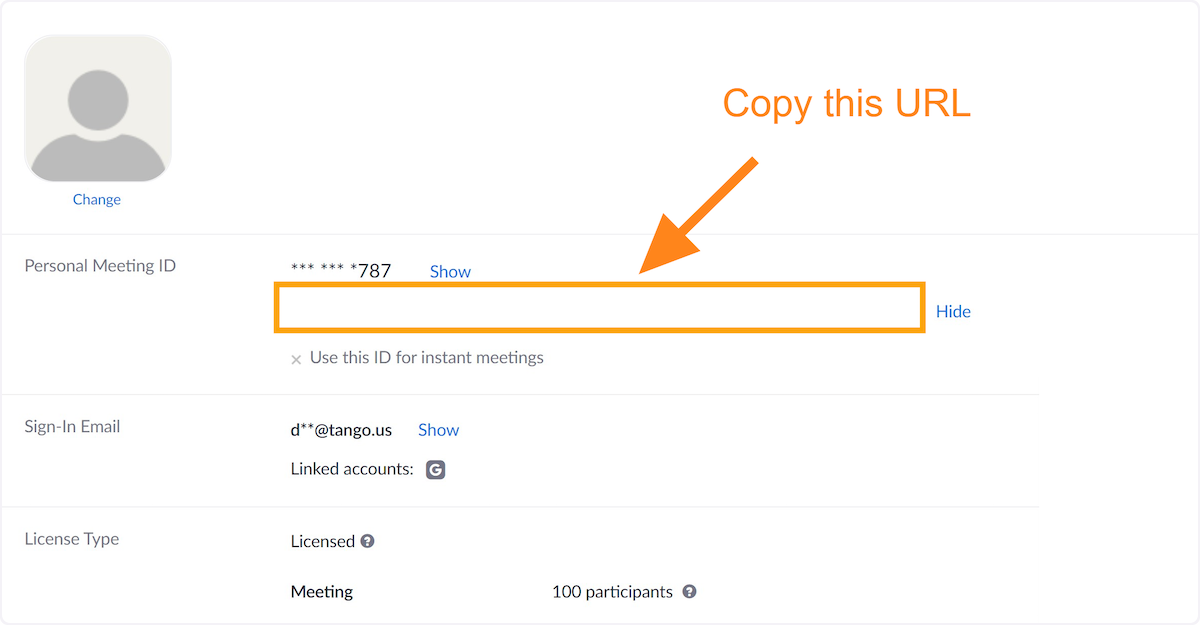Click the masked meeting ID ending in 787
Viewport: 1200px width, 625px height.
coord(341,270)
